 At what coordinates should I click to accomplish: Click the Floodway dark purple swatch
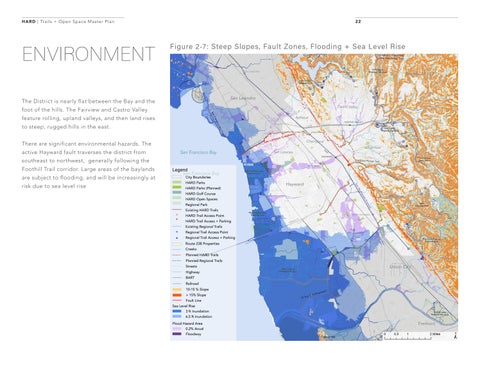coord(177,334)
